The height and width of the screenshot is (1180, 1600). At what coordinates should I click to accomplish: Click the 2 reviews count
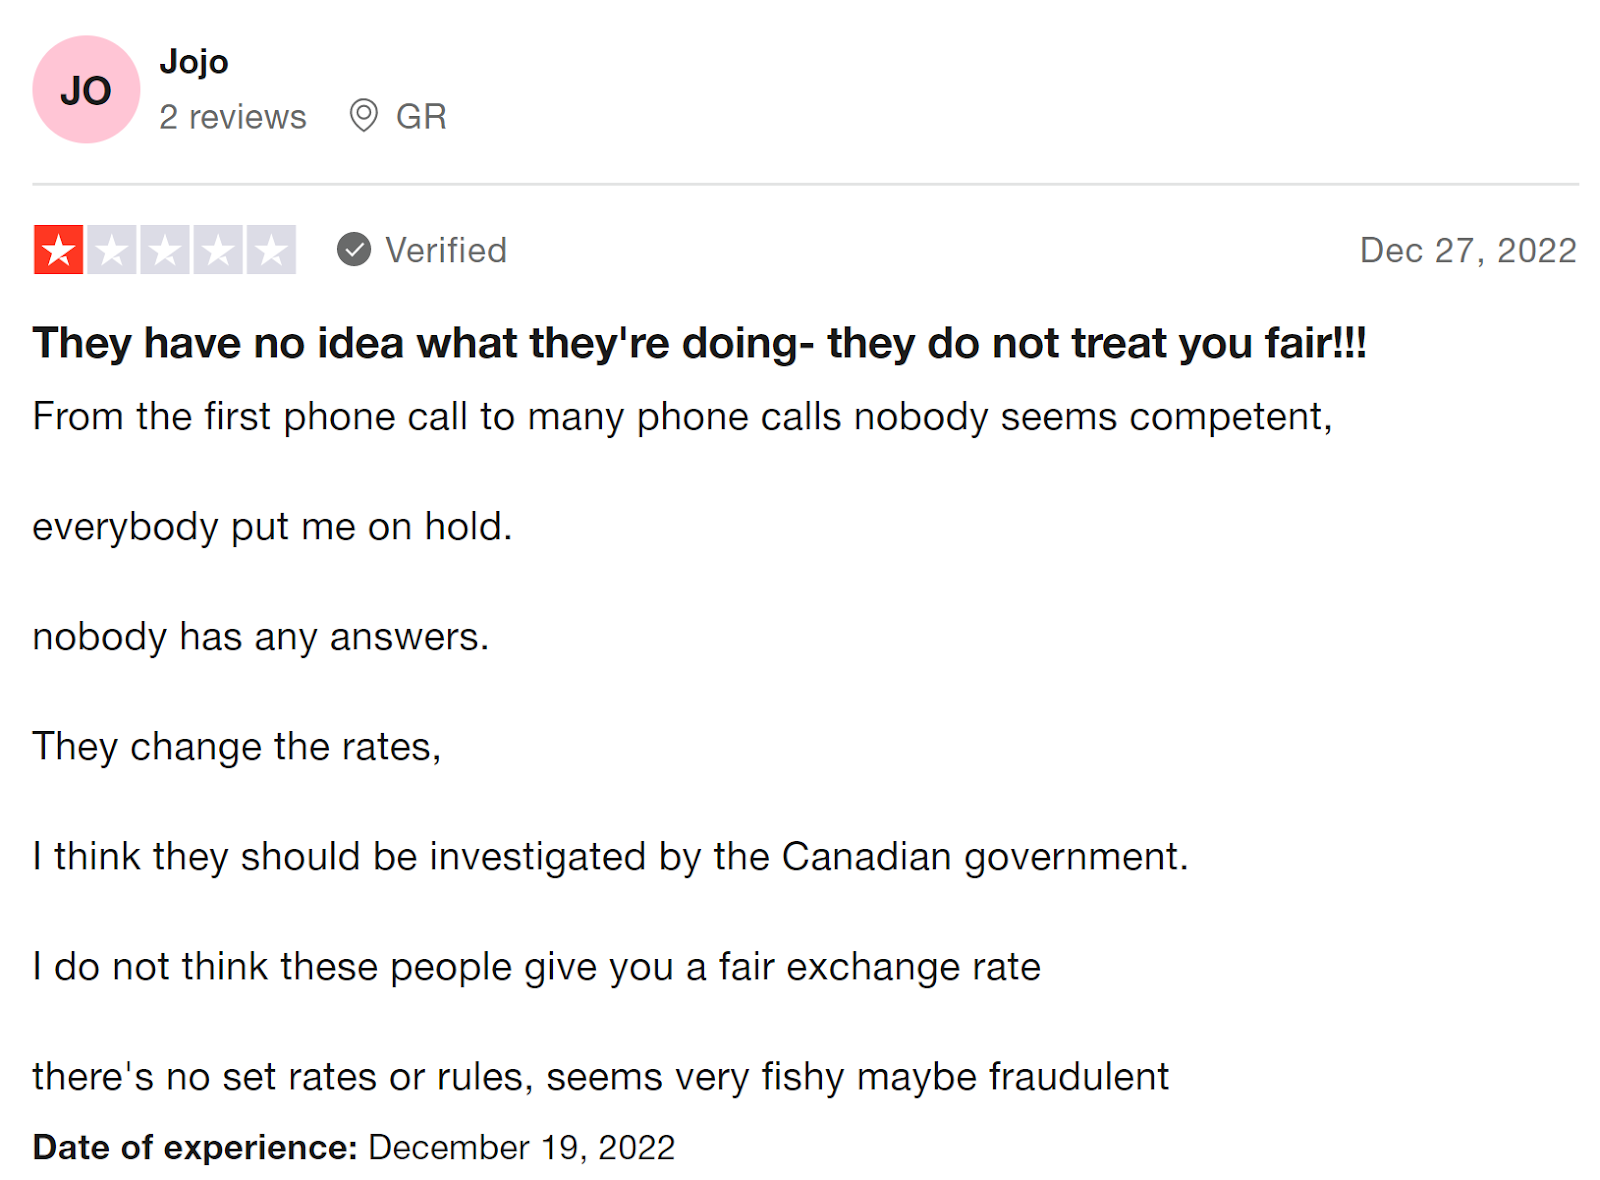click(233, 117)
